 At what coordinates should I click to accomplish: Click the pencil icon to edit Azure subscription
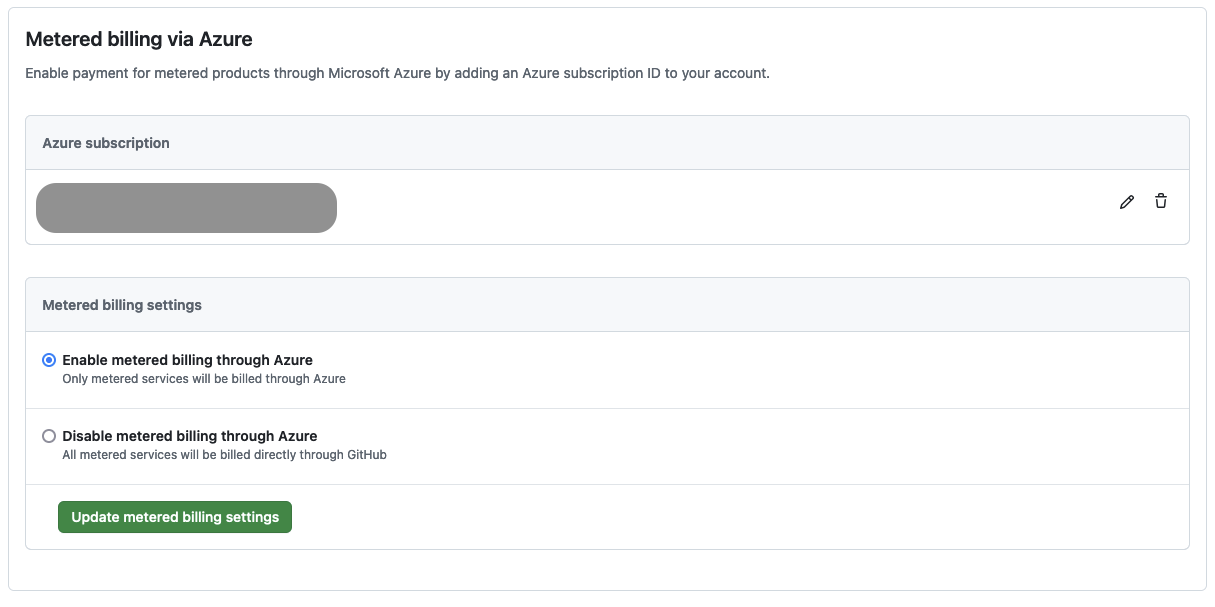coord(1127,201)
